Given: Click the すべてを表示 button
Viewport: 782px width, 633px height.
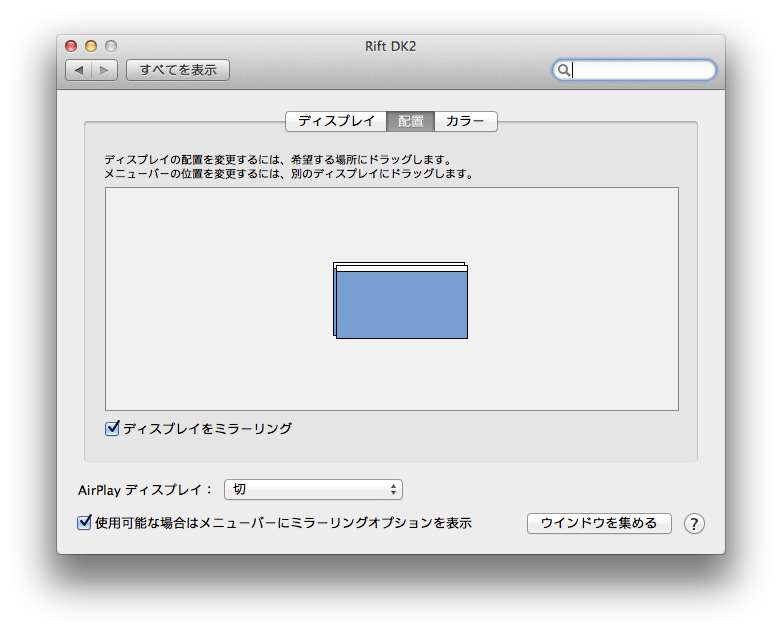Looking at the screenshot, I should [178, 70].
